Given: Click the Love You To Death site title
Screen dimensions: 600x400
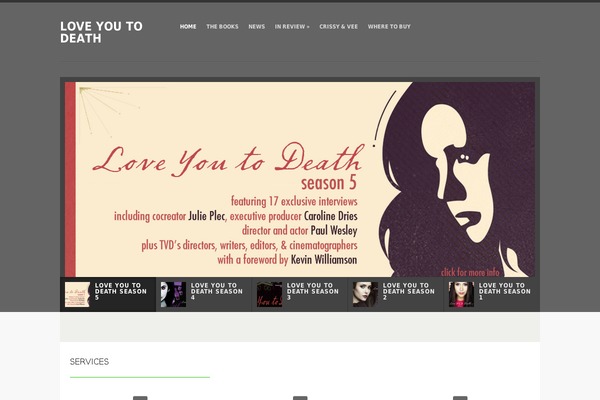Looking at the screenshot, I should pos(101,32).
